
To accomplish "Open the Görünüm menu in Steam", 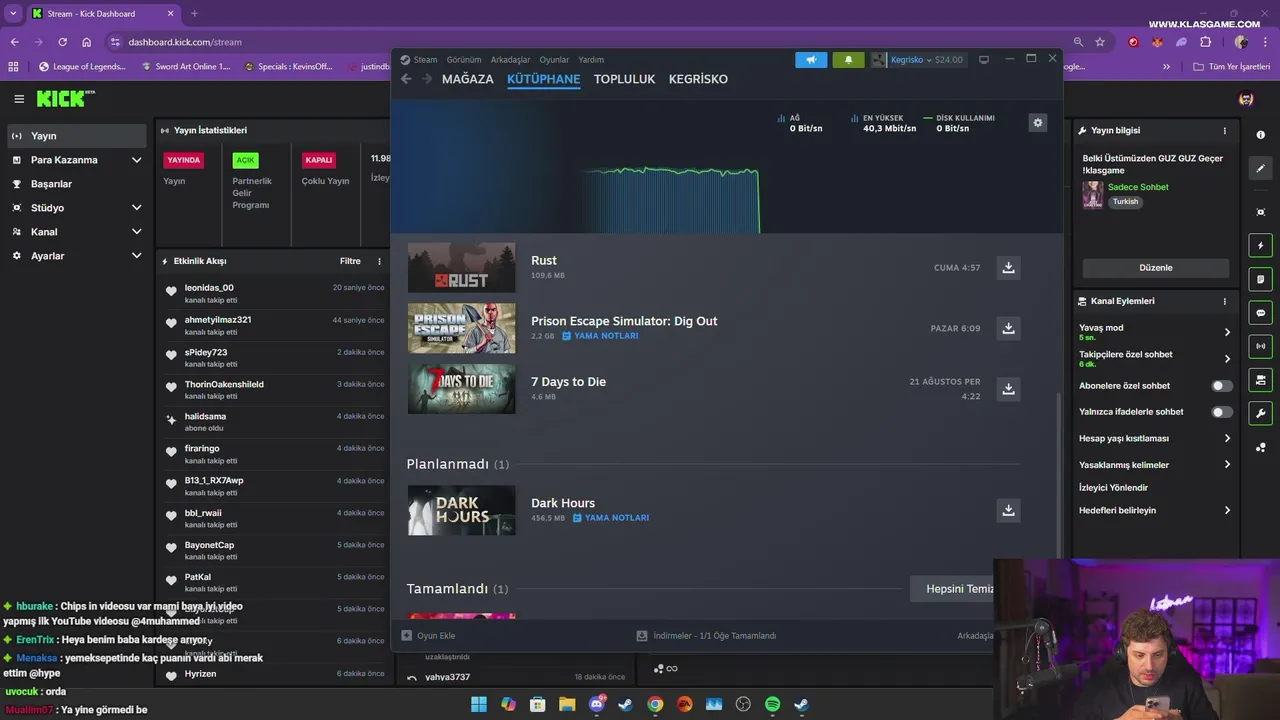I will (464, 60).
